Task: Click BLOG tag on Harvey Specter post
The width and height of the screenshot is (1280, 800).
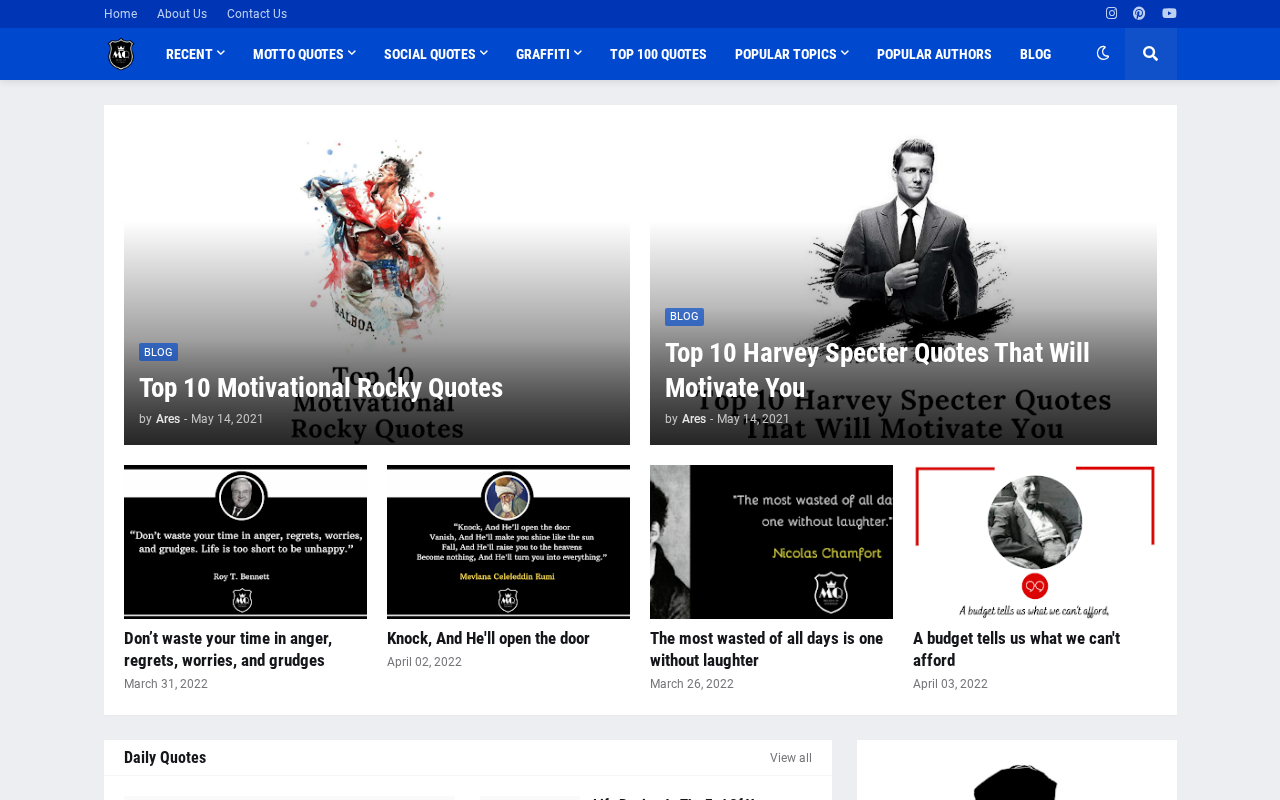Action: [x=684, y=317]
